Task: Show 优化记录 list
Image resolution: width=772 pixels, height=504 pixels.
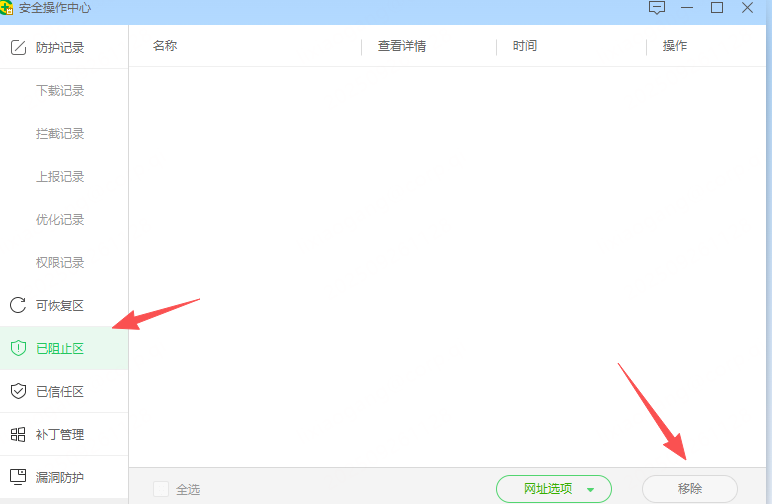Action: (60, 220)
